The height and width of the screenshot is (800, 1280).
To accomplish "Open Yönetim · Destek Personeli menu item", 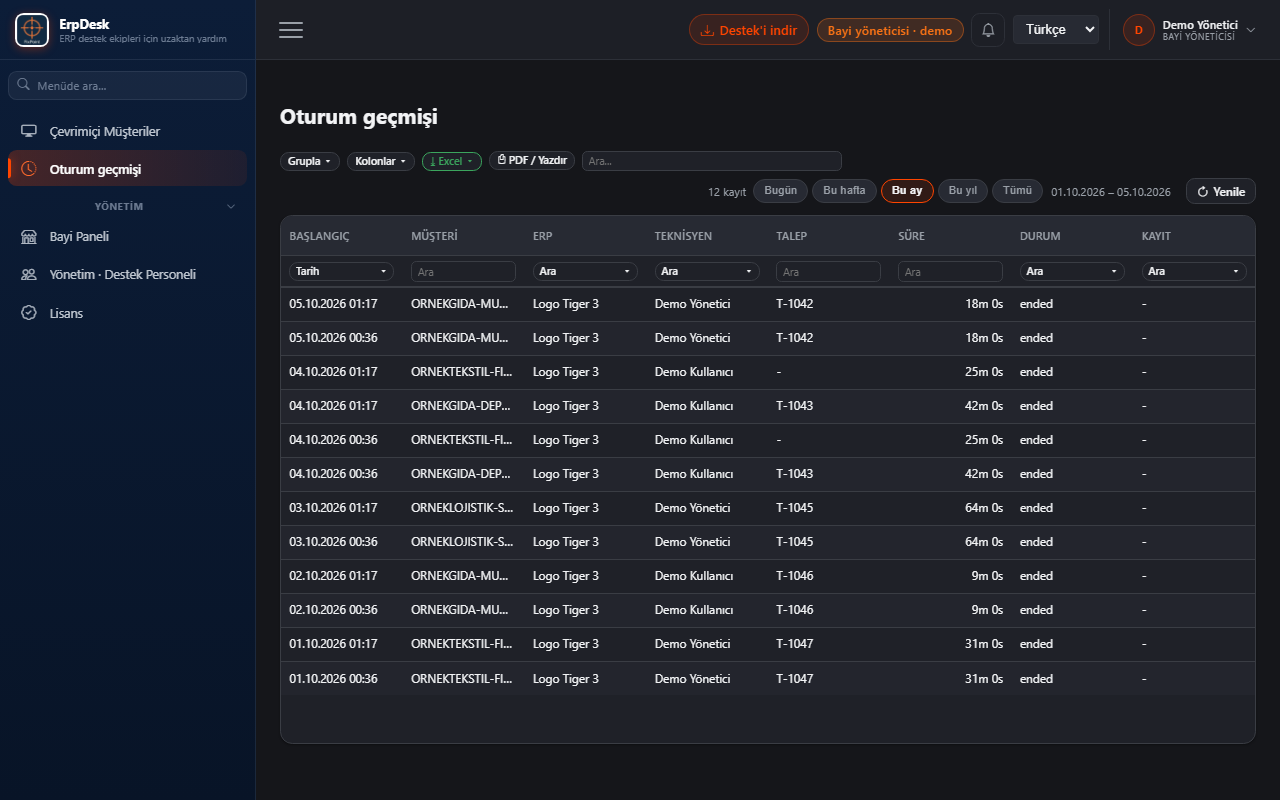I will pos(127,274).
